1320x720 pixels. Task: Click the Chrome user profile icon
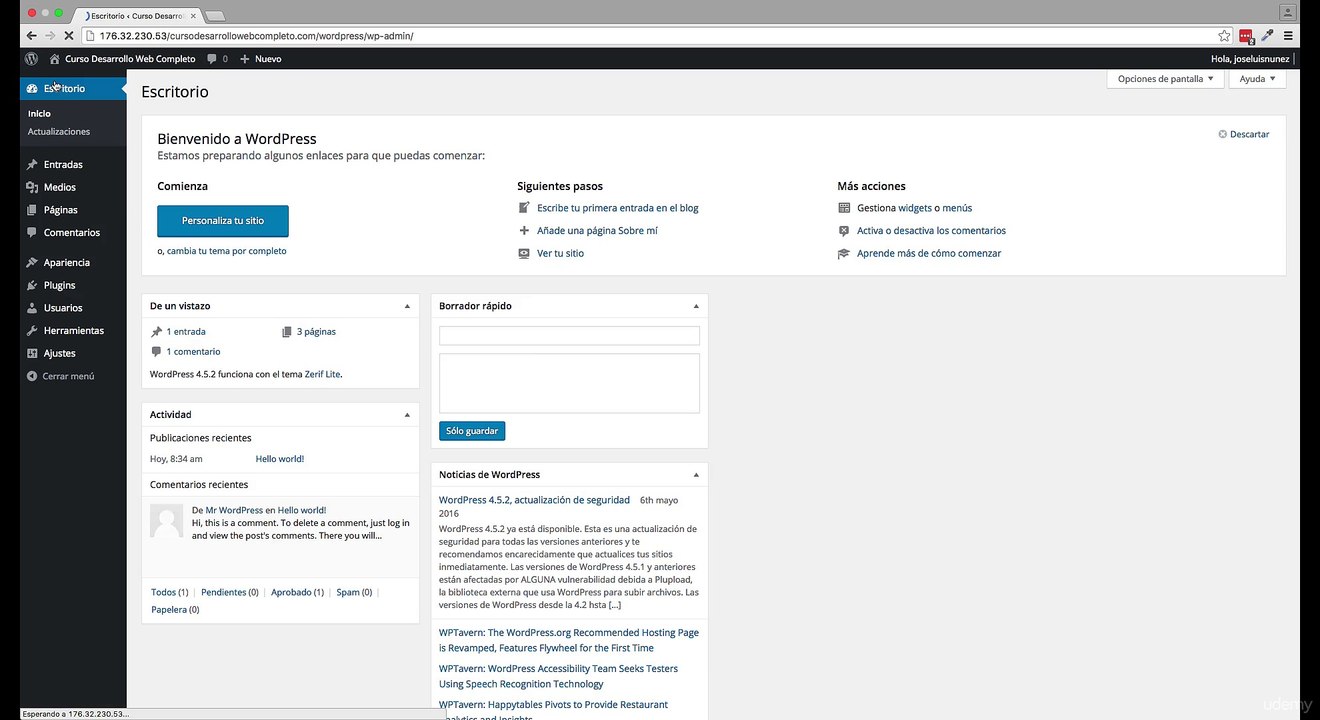(1286, 11)
